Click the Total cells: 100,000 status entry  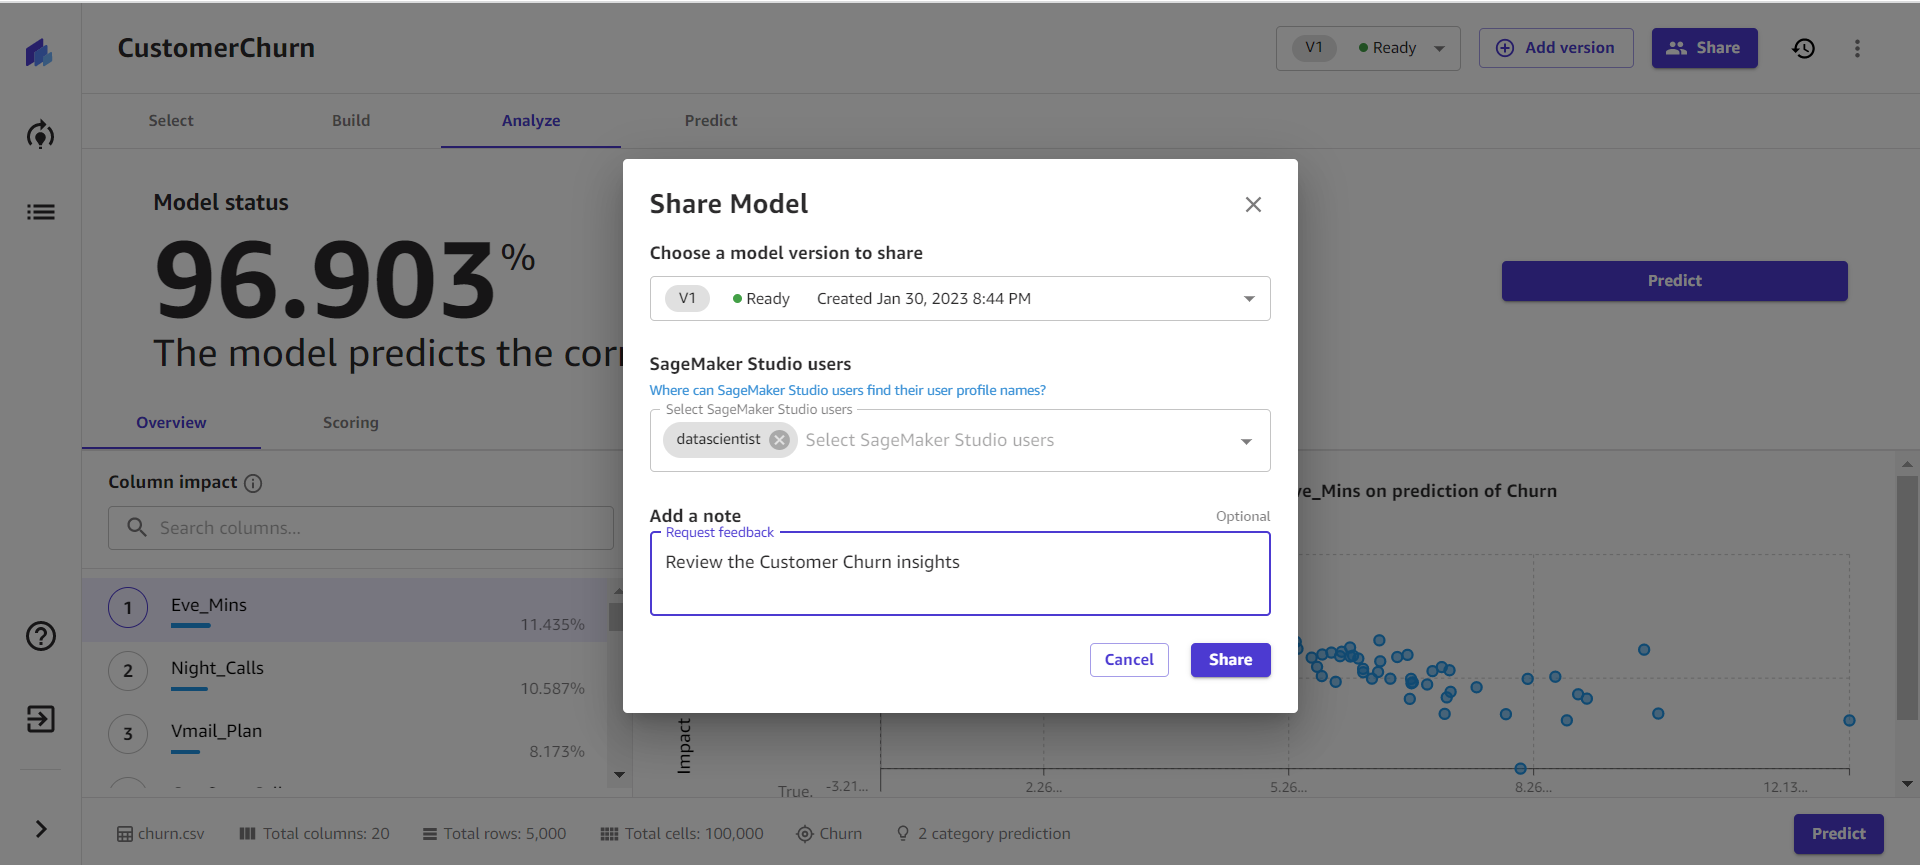tap(682, 834)
